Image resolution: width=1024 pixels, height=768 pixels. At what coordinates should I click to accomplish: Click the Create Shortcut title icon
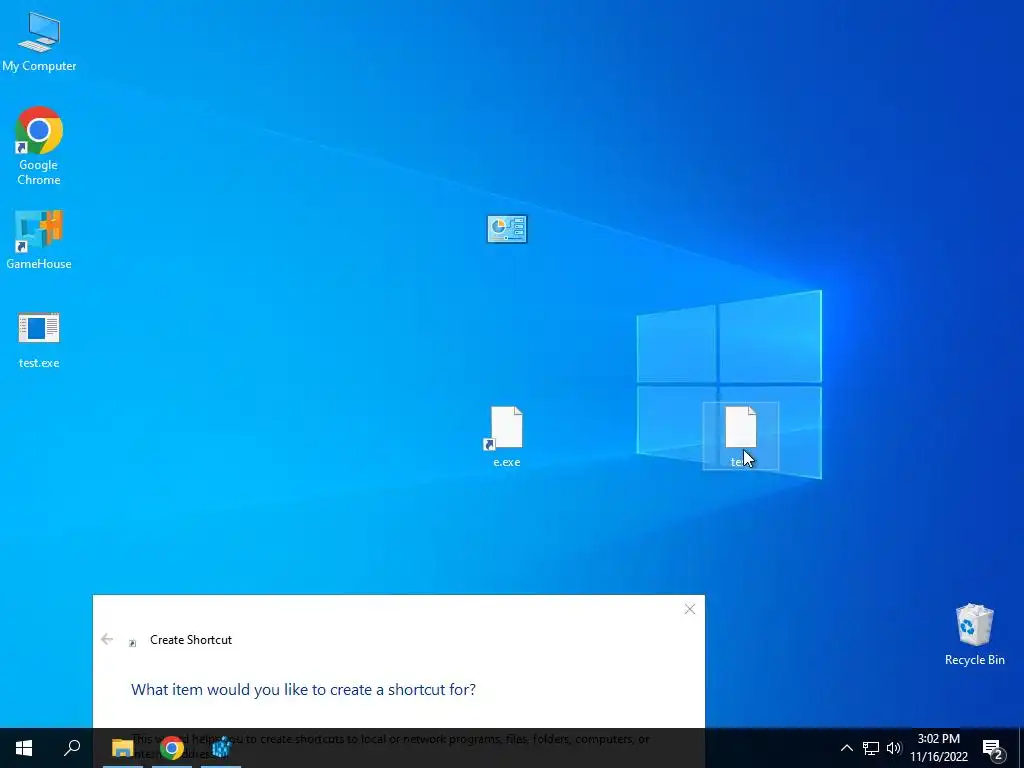(x=132, y=643)
